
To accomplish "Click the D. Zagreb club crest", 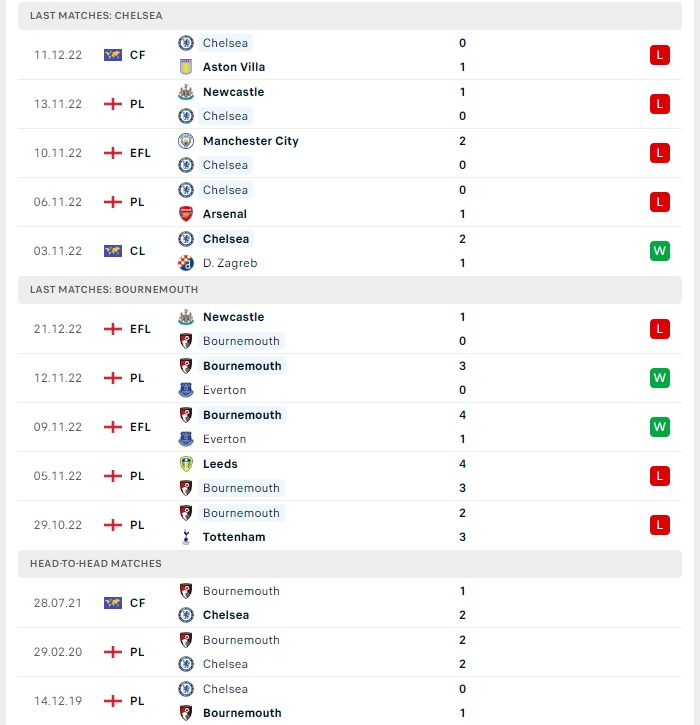I will coord(186,263).
